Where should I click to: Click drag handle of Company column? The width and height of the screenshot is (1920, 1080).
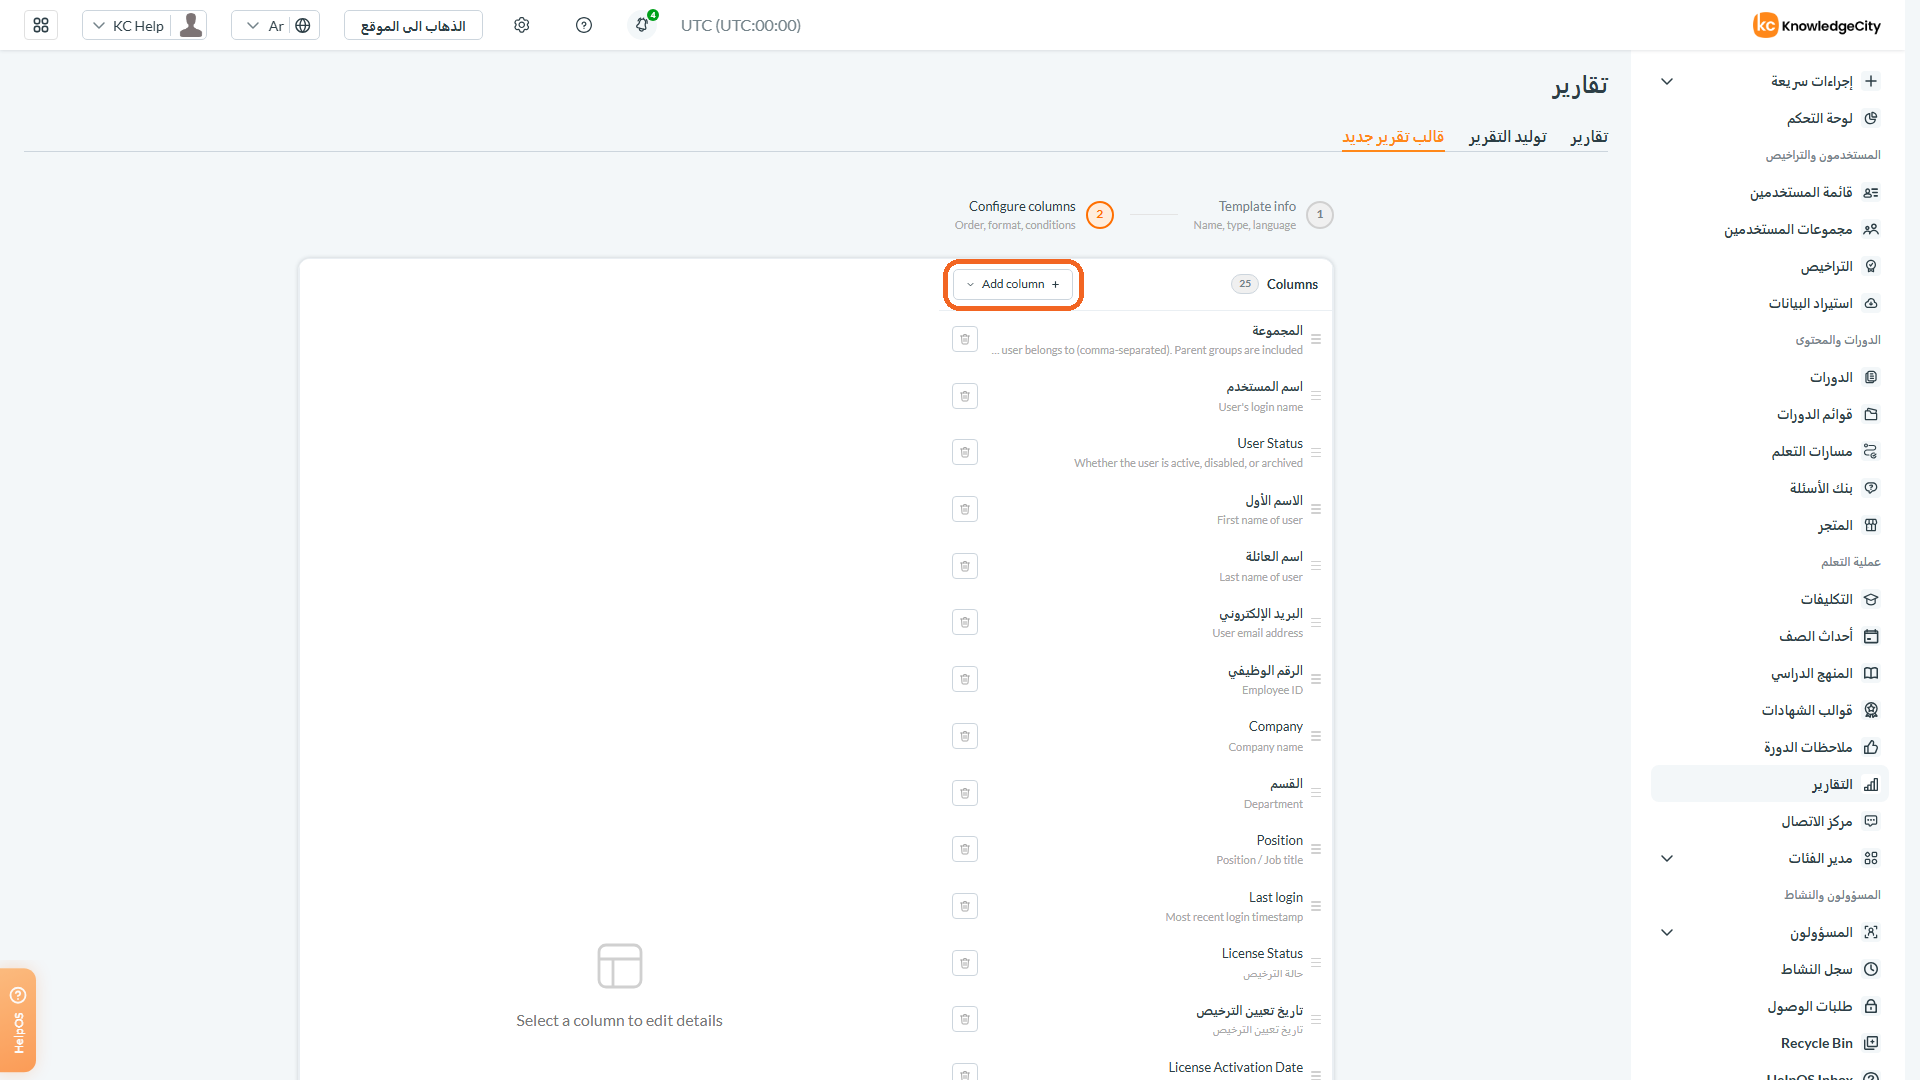(1316, 736)
